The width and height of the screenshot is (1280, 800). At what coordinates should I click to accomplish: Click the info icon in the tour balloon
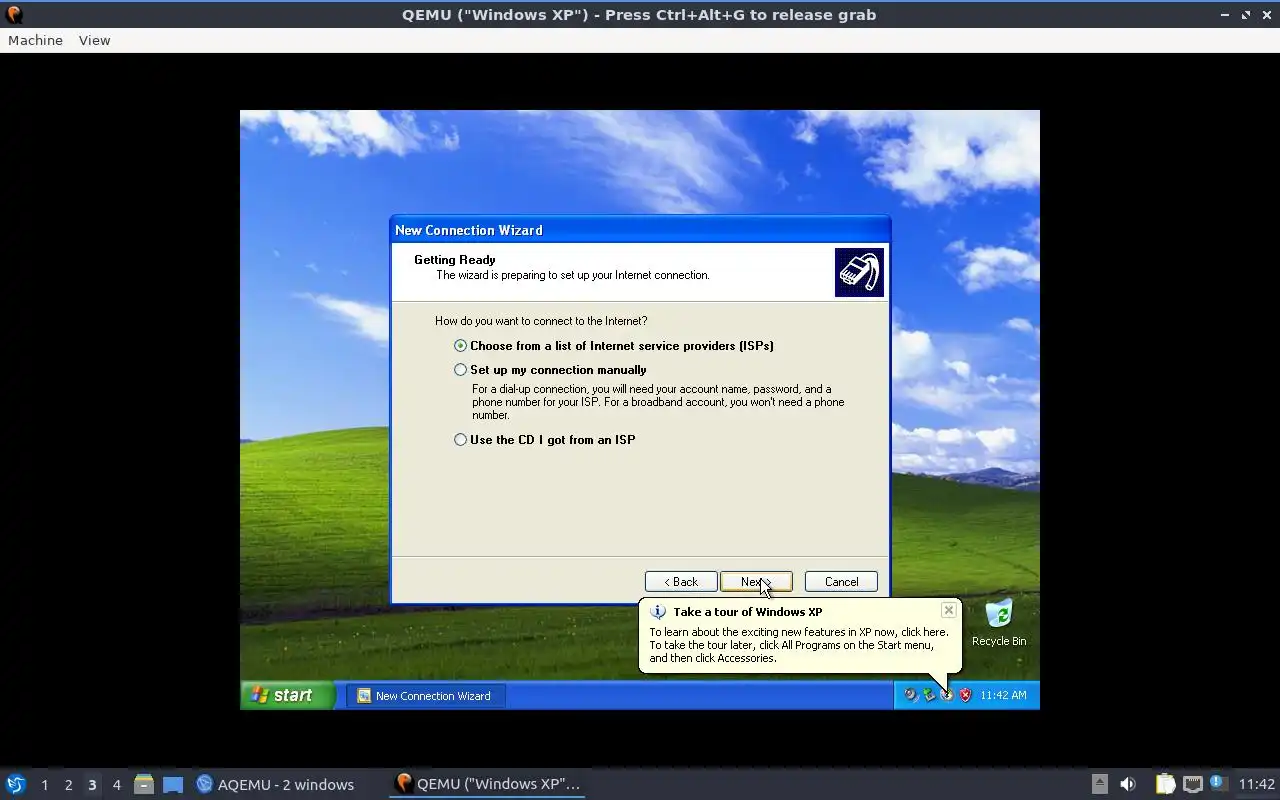click(658, 612)
